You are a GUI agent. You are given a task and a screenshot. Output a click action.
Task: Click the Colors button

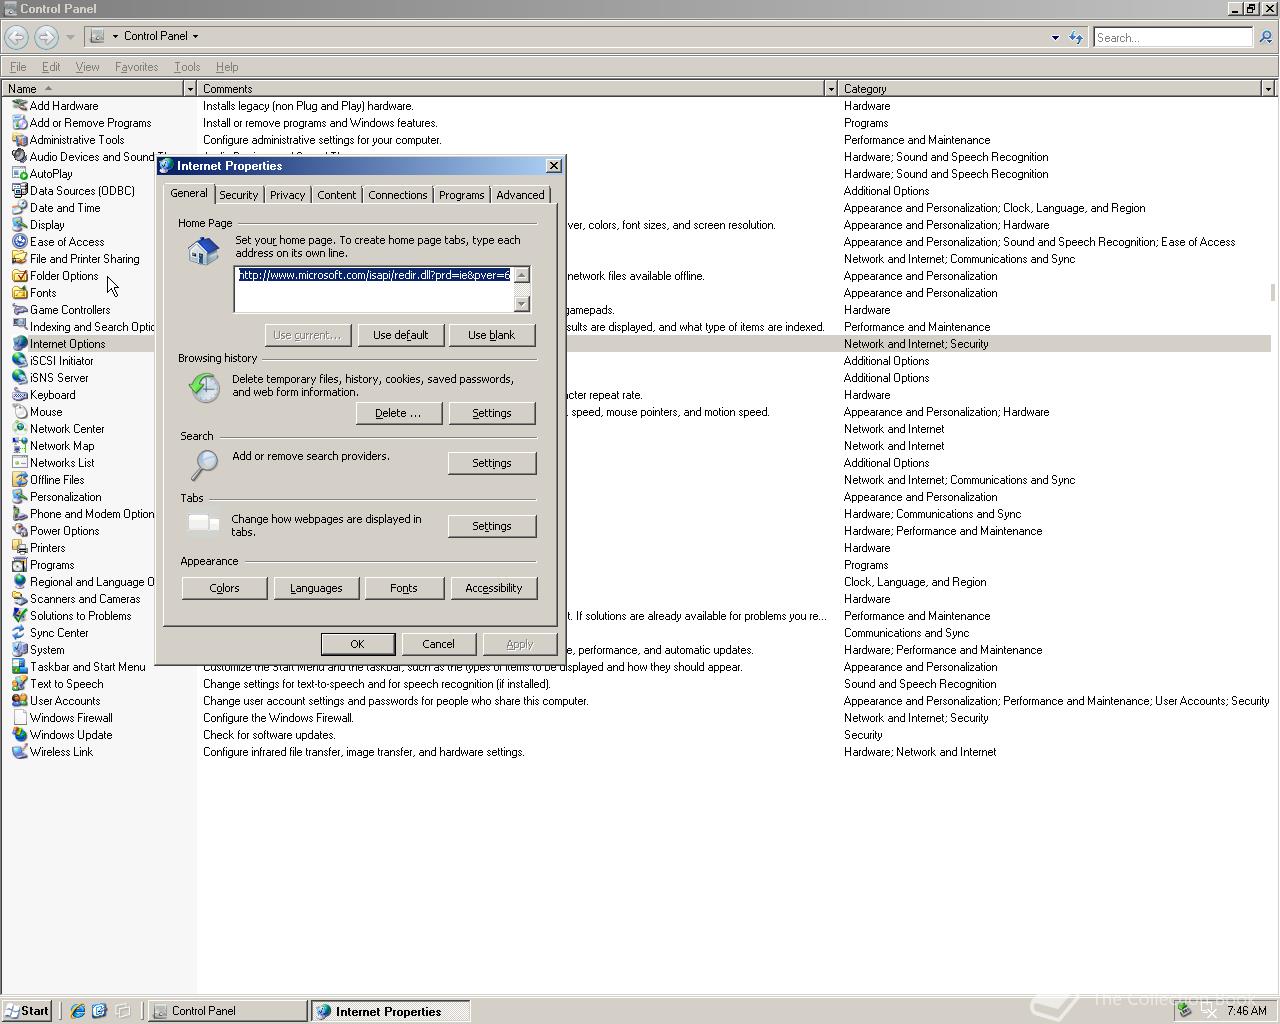(224, 588)
